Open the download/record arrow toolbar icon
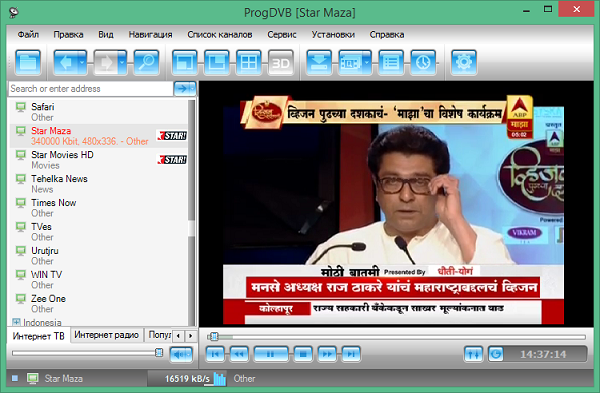 319,62
